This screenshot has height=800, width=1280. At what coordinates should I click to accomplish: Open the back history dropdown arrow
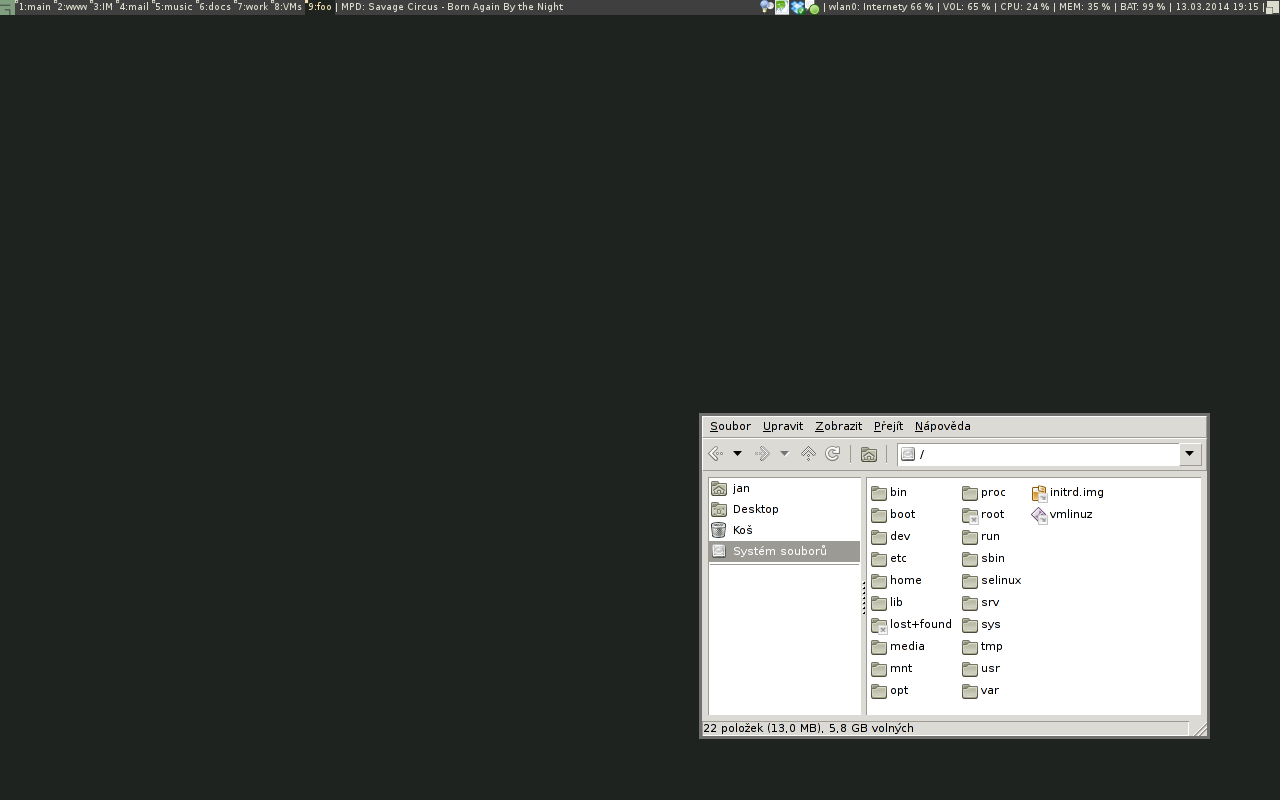click(737, 454)
